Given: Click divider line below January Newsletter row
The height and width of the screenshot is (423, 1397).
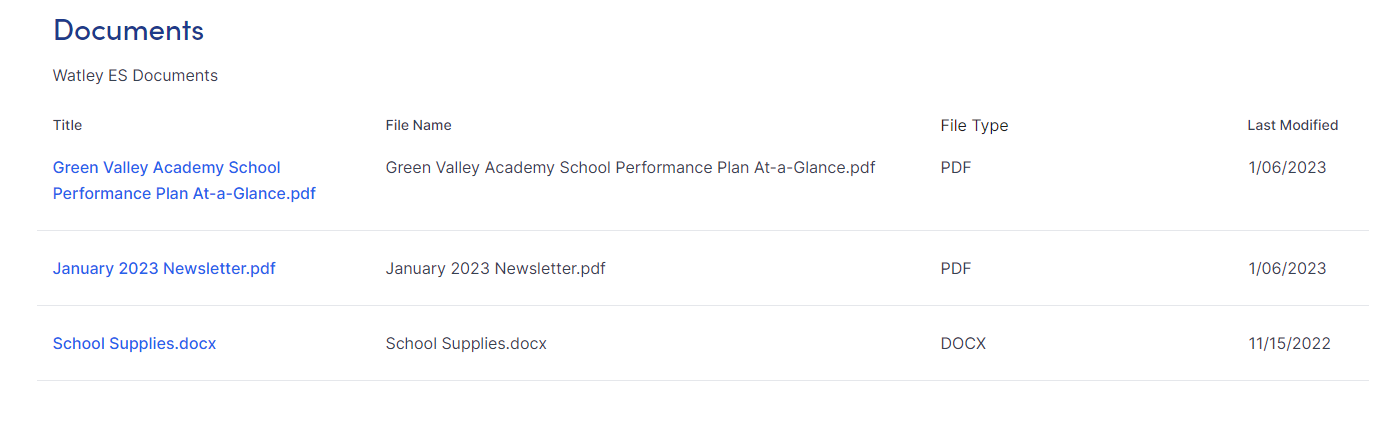Looking at the screenshot, I should (x=702, y=305).
